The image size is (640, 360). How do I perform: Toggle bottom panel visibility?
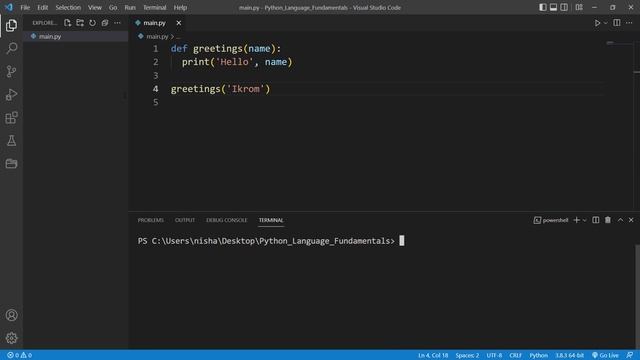point(553,7)
